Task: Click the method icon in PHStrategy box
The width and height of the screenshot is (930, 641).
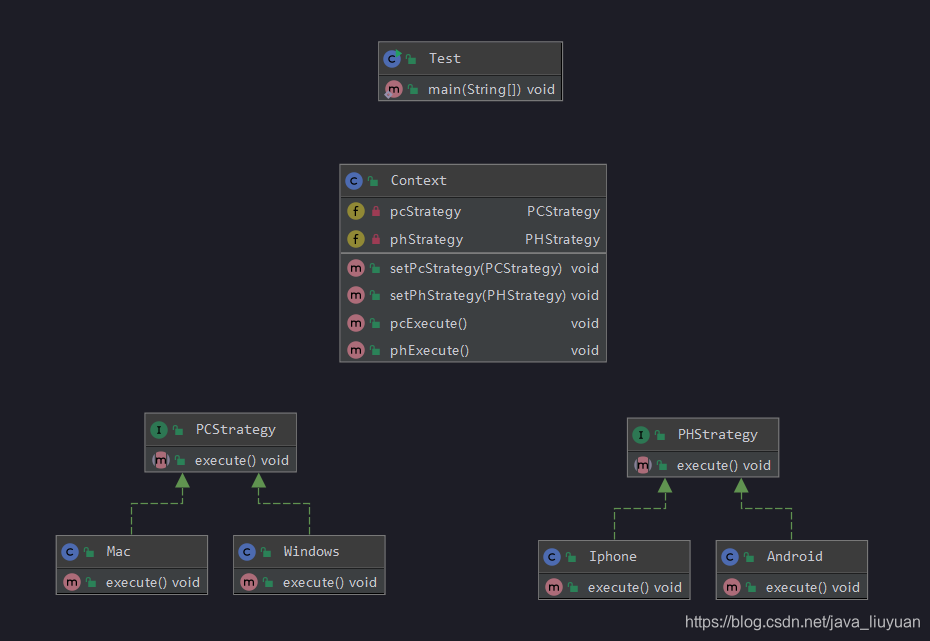Action: [x=643, y=465]
